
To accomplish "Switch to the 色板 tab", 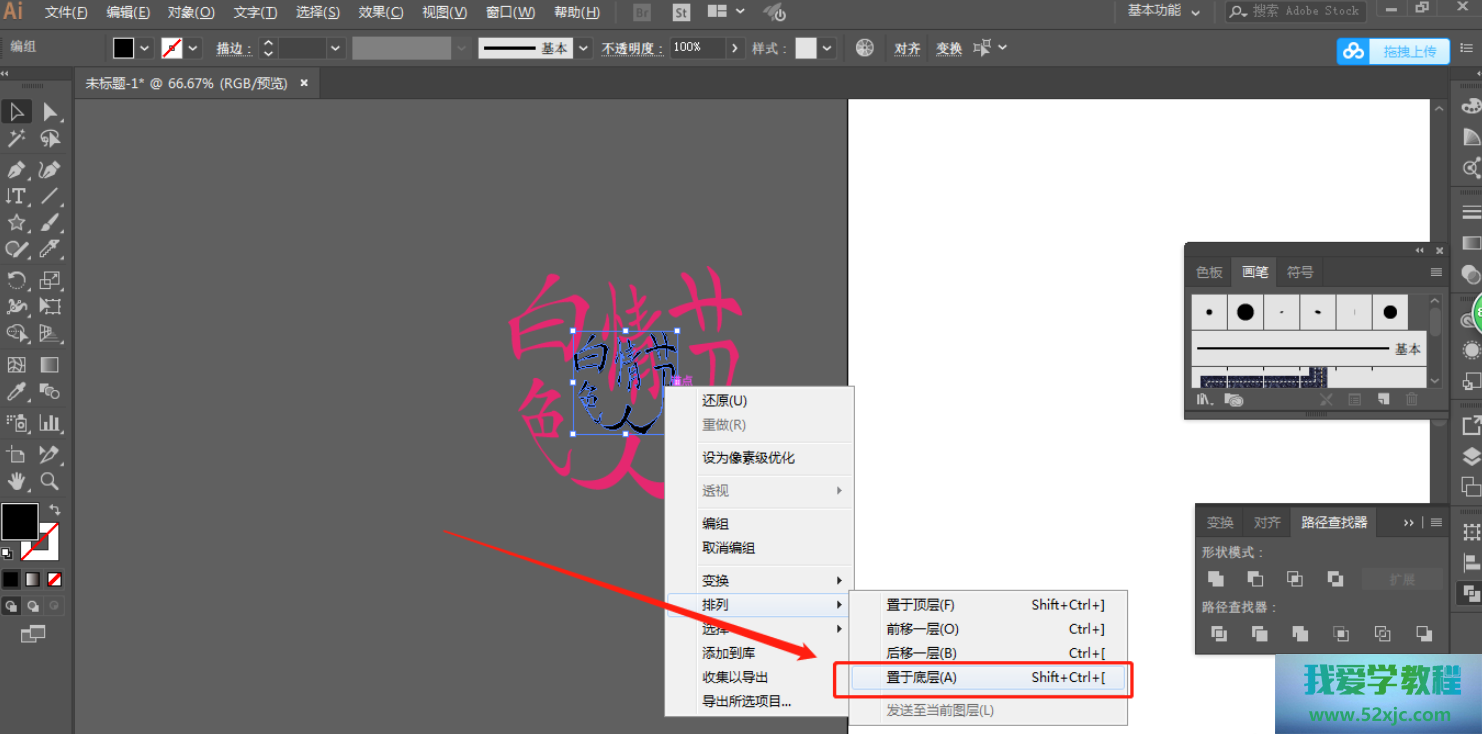I will (x=1209, y=272).
